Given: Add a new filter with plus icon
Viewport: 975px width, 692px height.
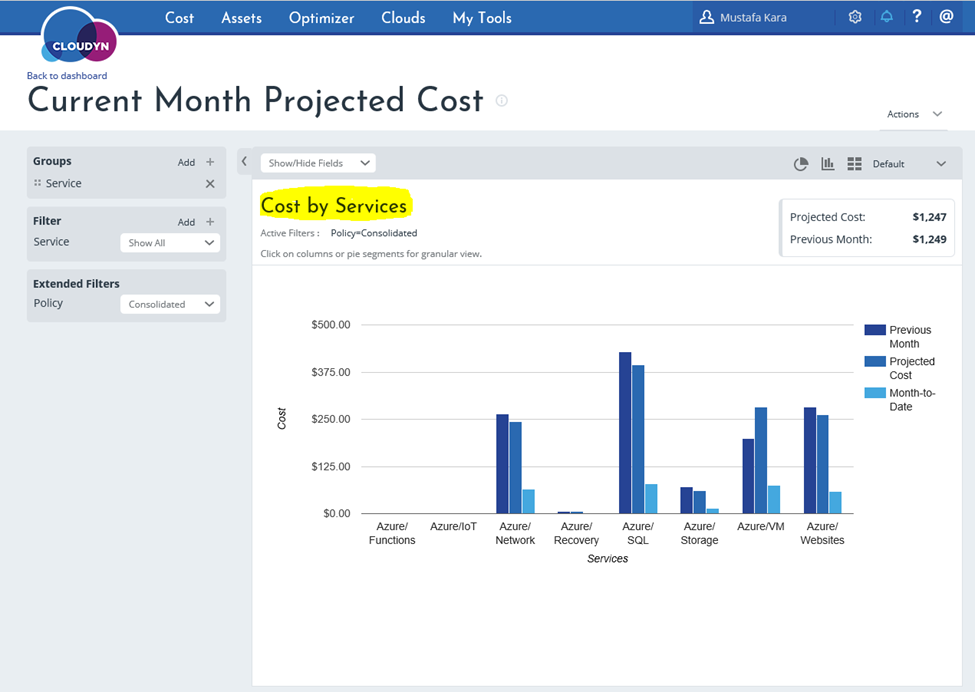Looking at the screenshot, I should [210, 221].
